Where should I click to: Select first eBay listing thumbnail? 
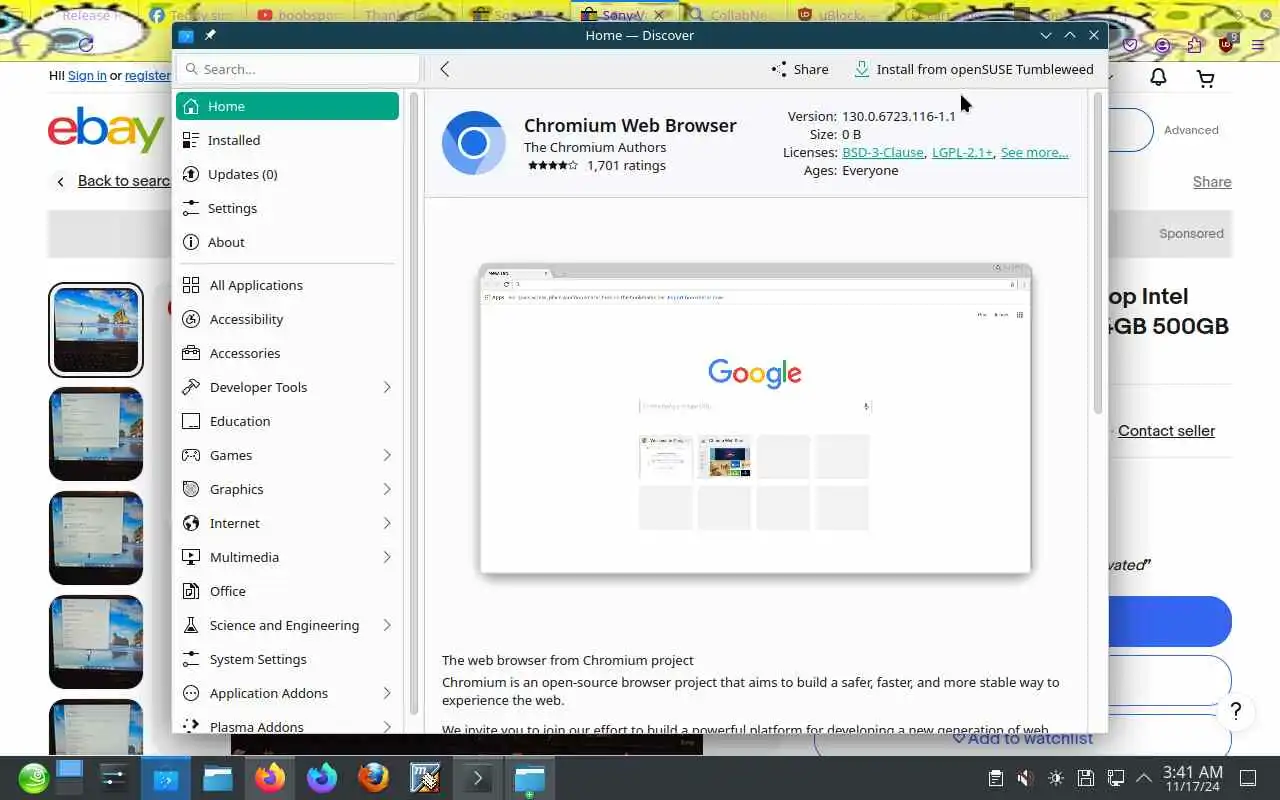(96, 330)
